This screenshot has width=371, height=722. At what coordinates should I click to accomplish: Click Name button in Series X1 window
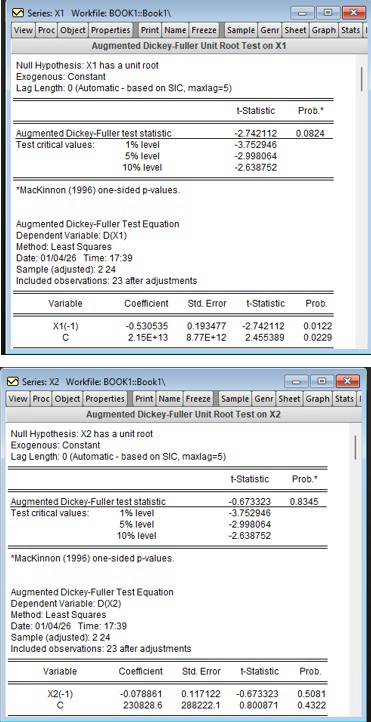tap(175, 30)
